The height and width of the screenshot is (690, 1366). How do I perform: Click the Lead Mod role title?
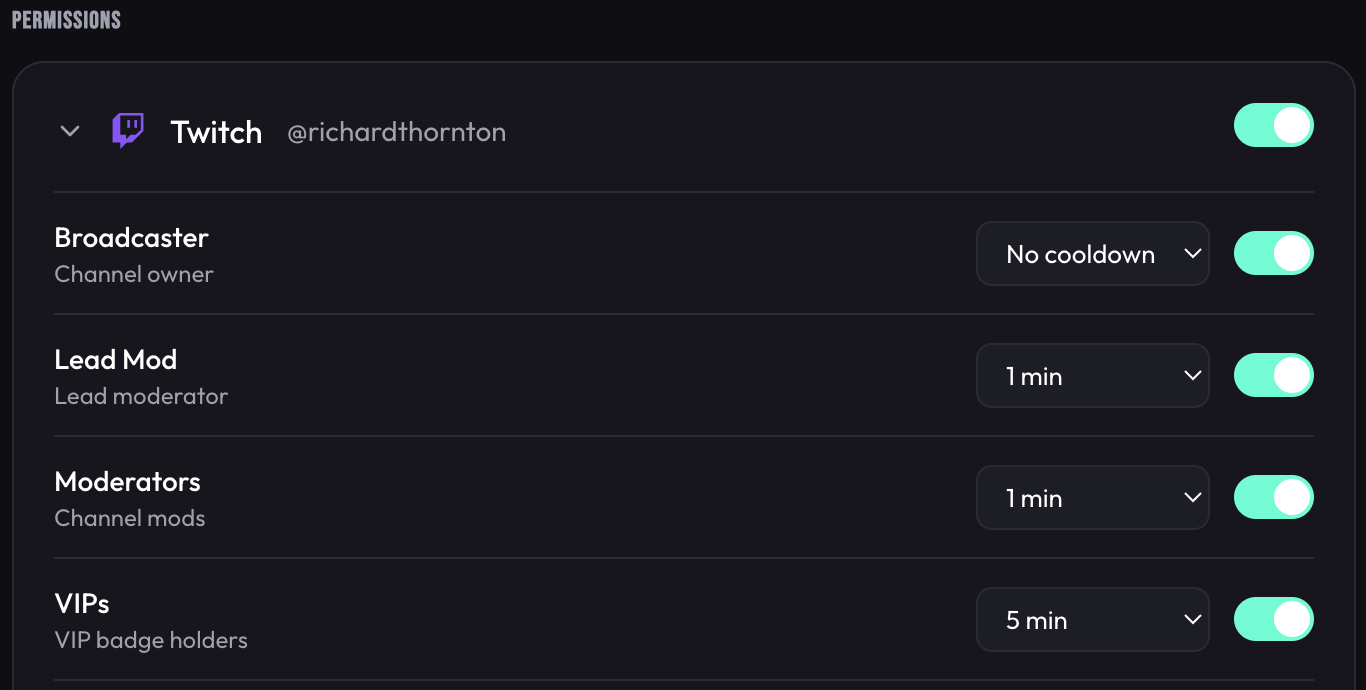pyautogui.click(x=115, y=360)
